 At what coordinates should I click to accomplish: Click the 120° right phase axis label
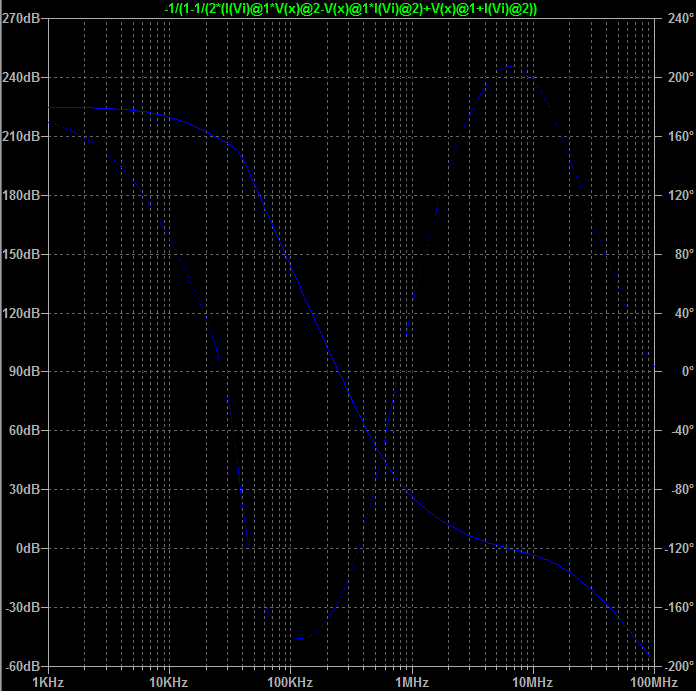pos(680,195)
